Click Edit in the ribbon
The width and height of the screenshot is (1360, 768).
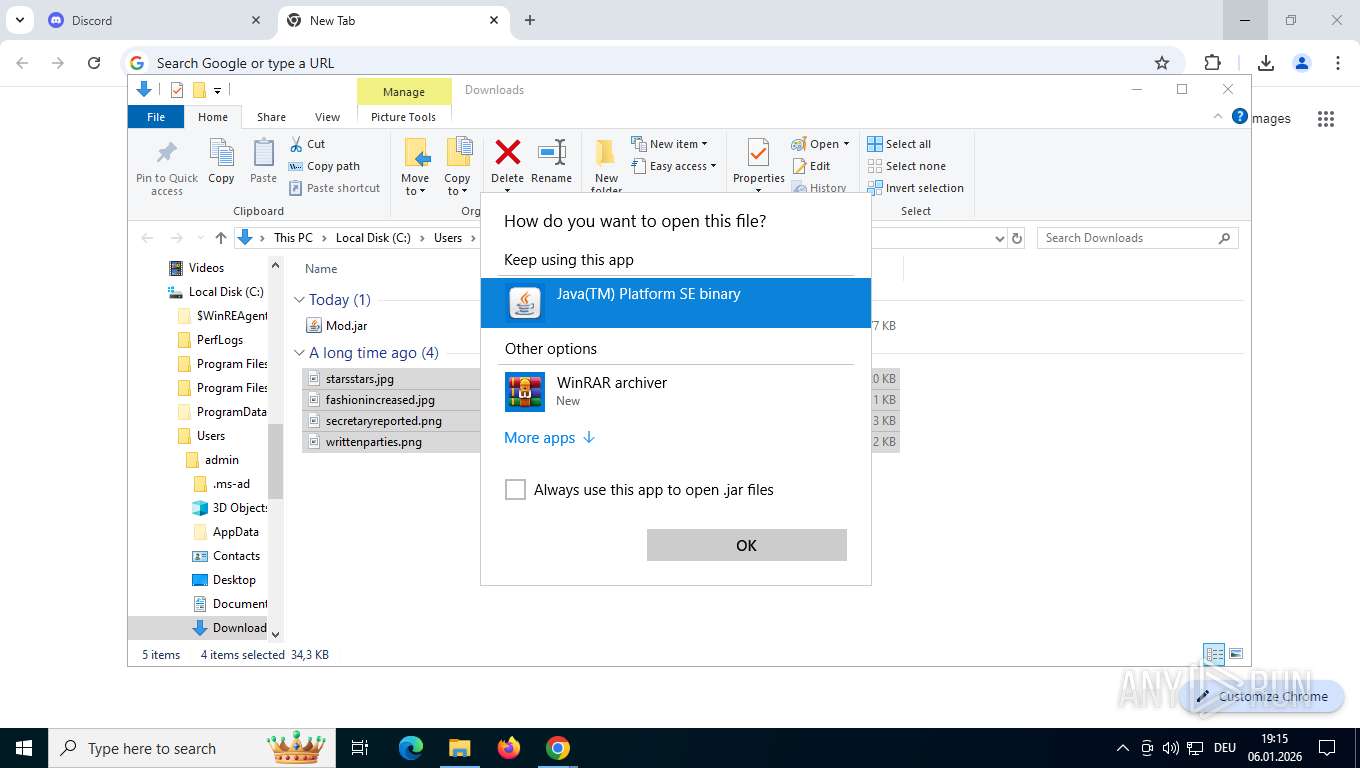point(811,166)
